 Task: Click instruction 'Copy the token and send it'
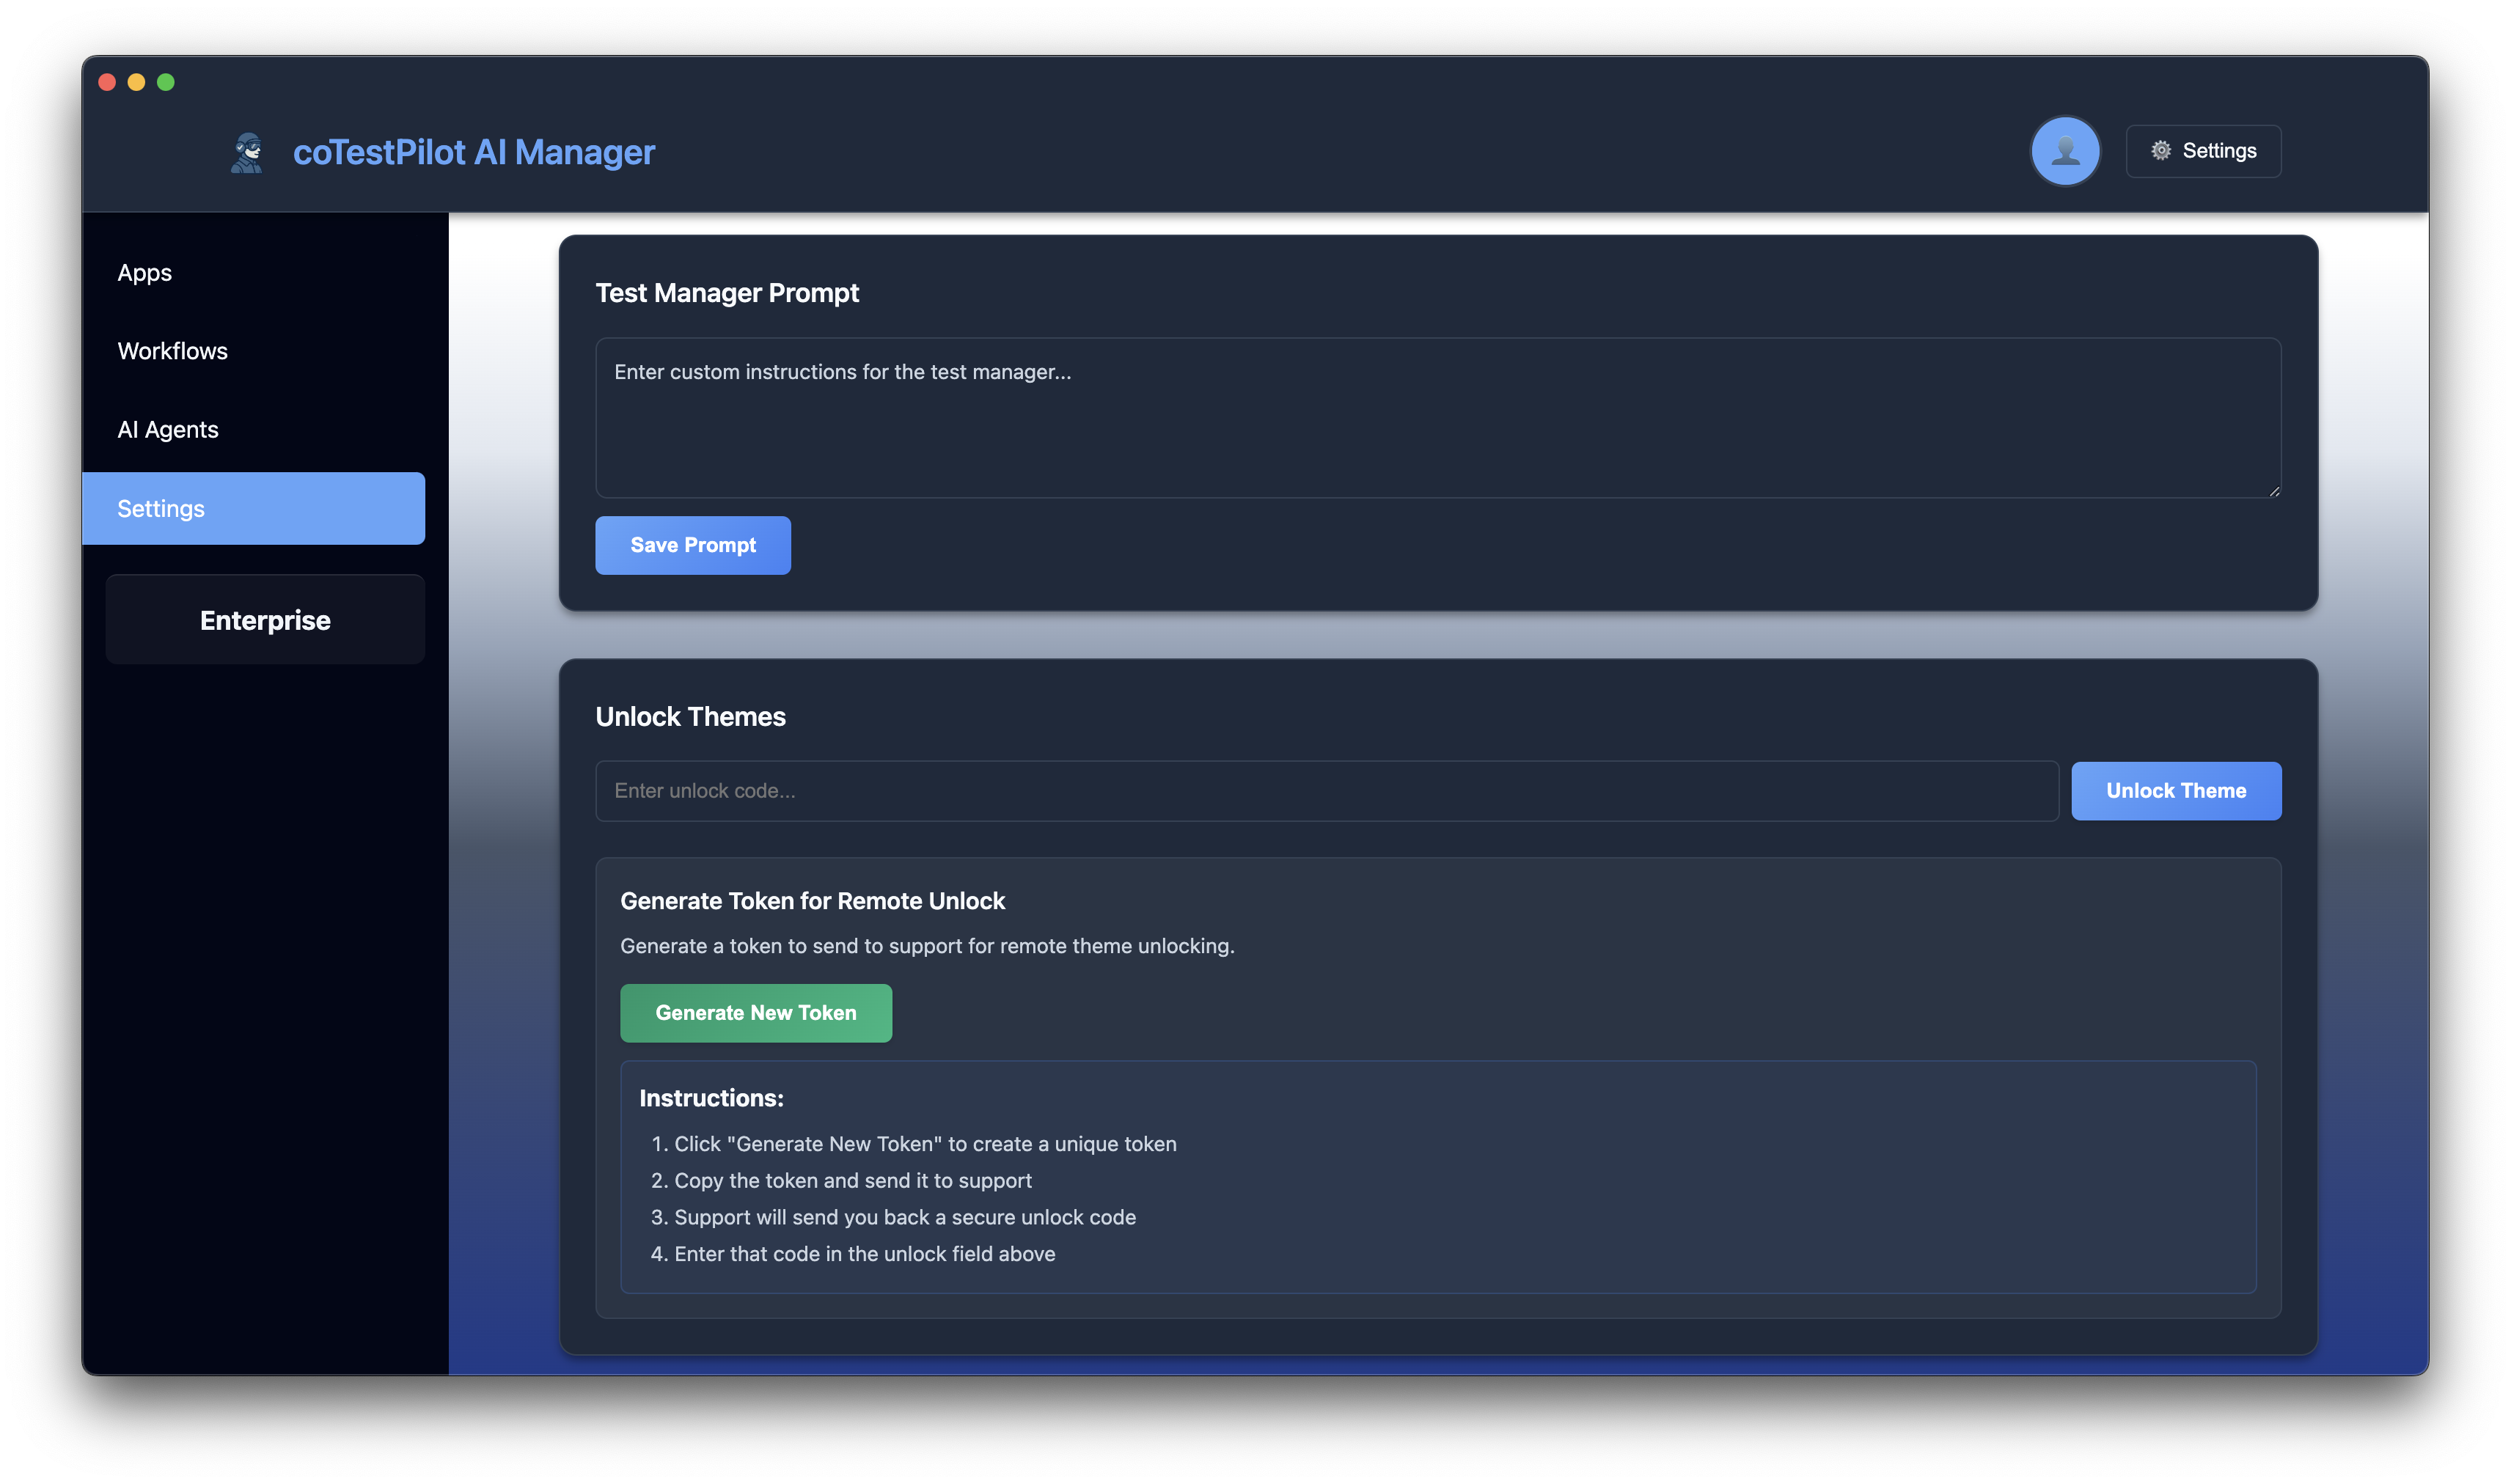tap(852, 1180)
